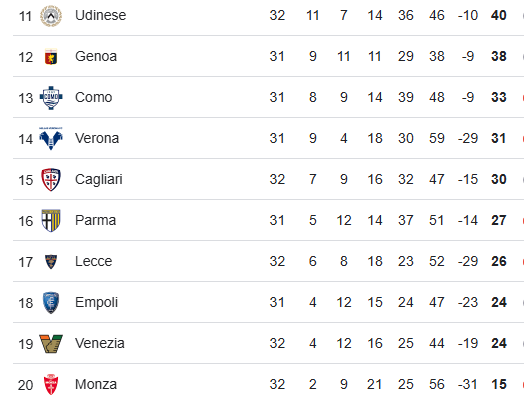The height and width of the screenshot is (395, 524).
Task: Open the Verona team name
Action: [97, 138]
